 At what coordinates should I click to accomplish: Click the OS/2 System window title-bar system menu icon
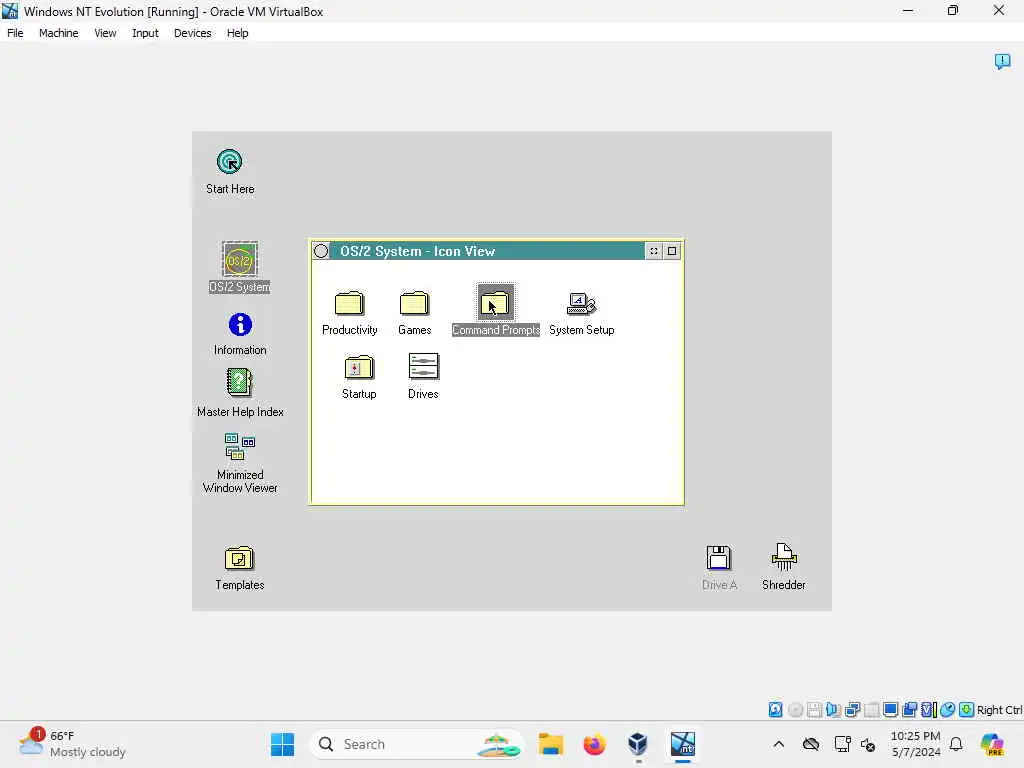pyautogui.click(x=321, y=251)
